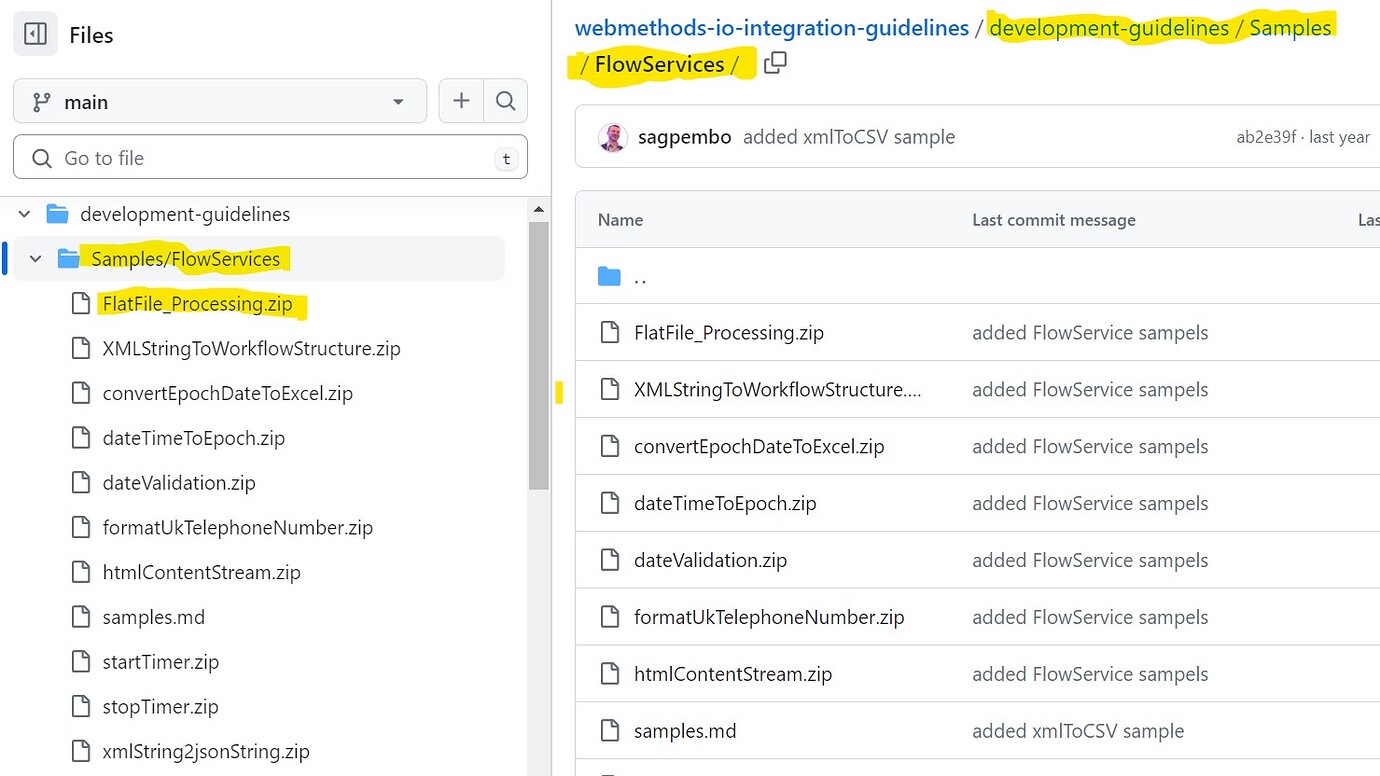Click file icon beside tree FlatFile_Processing.zip
Image resolution: width=1380 pixels, height=776 pixels.
[x=81, y=304]
